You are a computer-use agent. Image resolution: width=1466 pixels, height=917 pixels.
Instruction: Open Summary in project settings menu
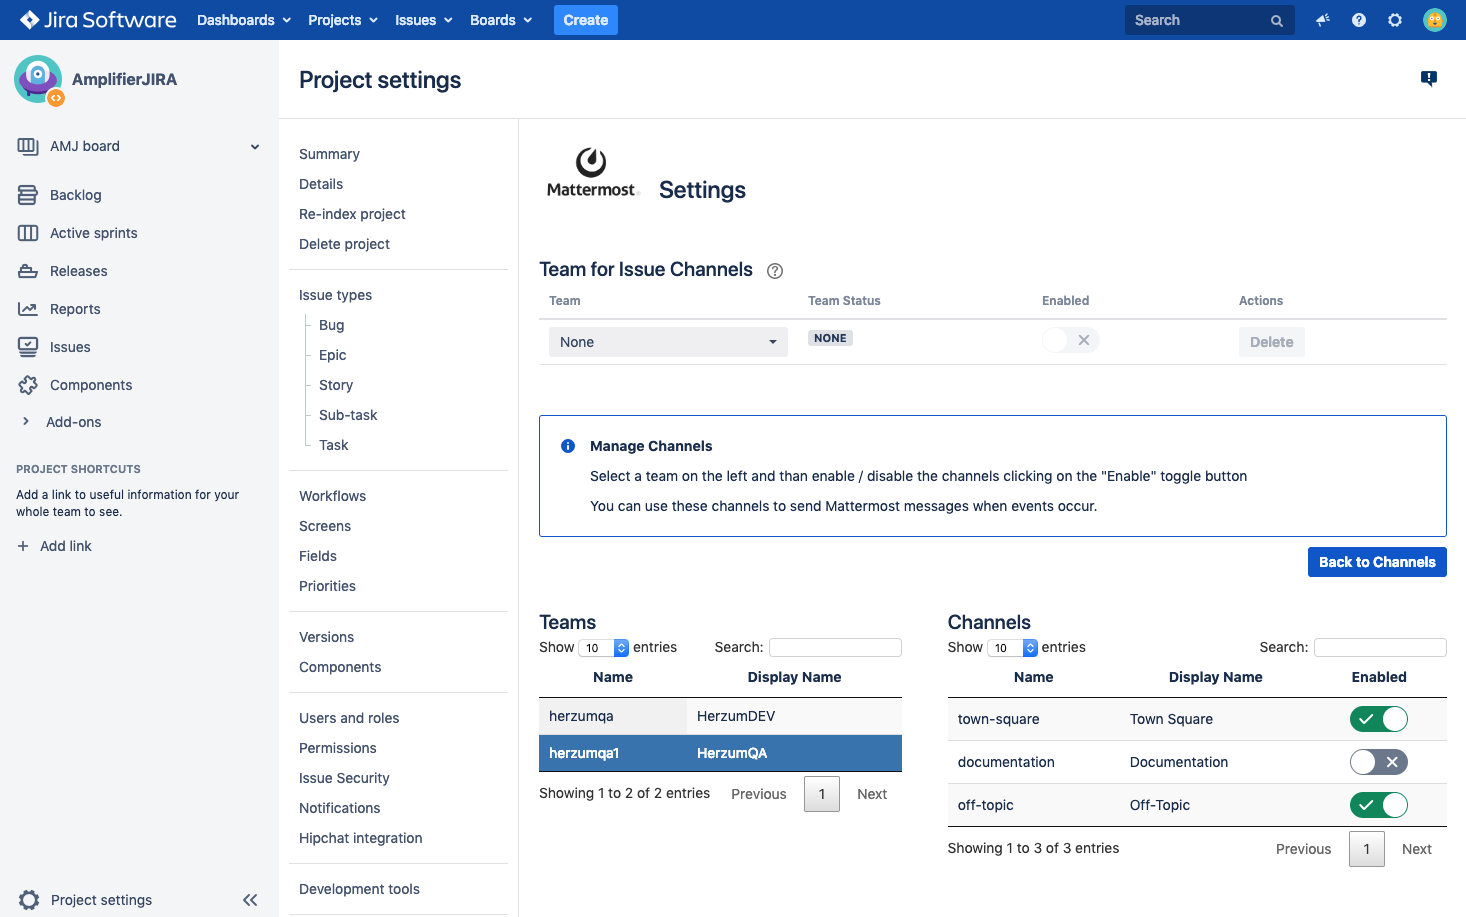(x=329, y=154)
